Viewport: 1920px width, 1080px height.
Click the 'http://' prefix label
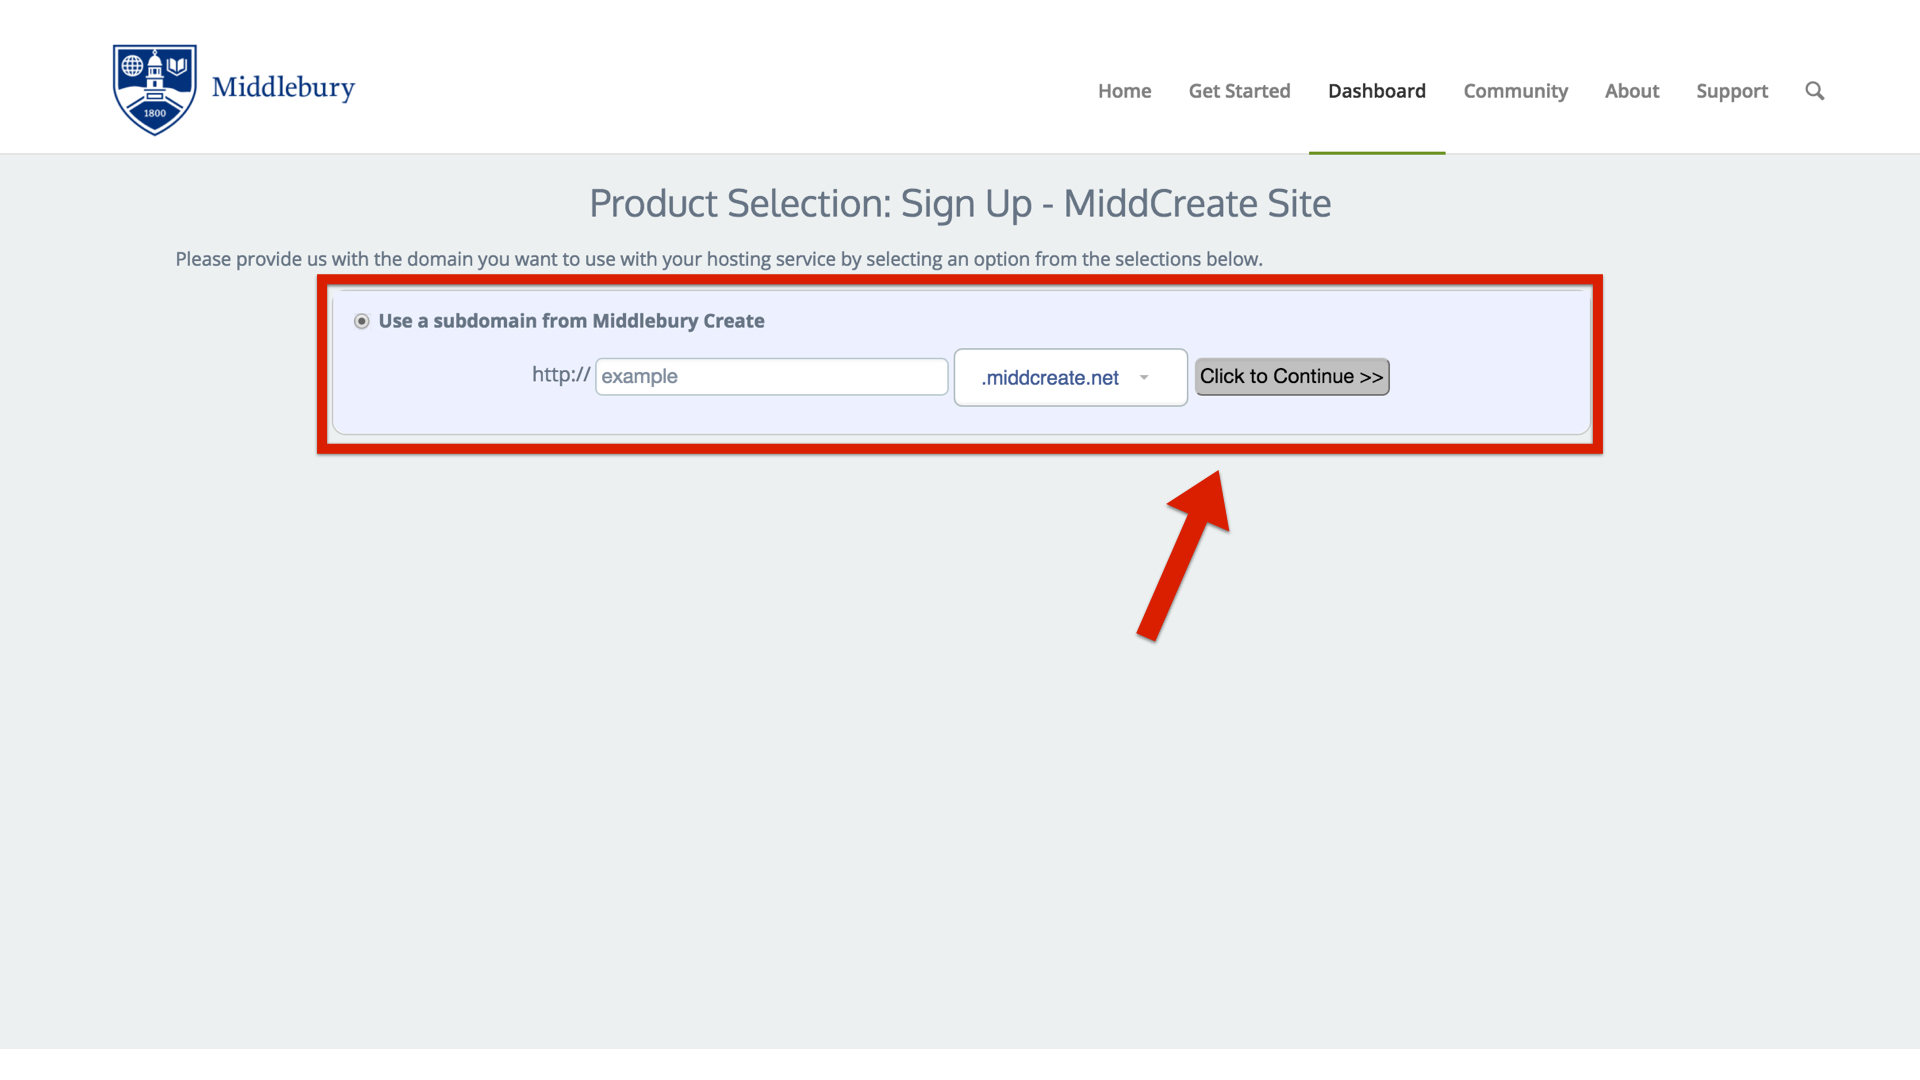[x=560, y=375]
